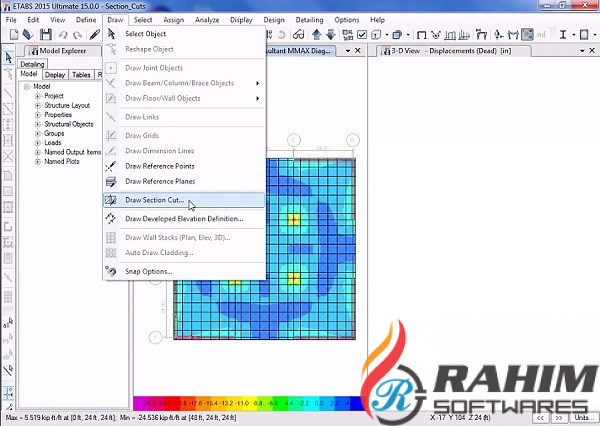600x426 pixels.
Task: Toggle the checkmark icon in toolbar
Action: tap(362, 35)
